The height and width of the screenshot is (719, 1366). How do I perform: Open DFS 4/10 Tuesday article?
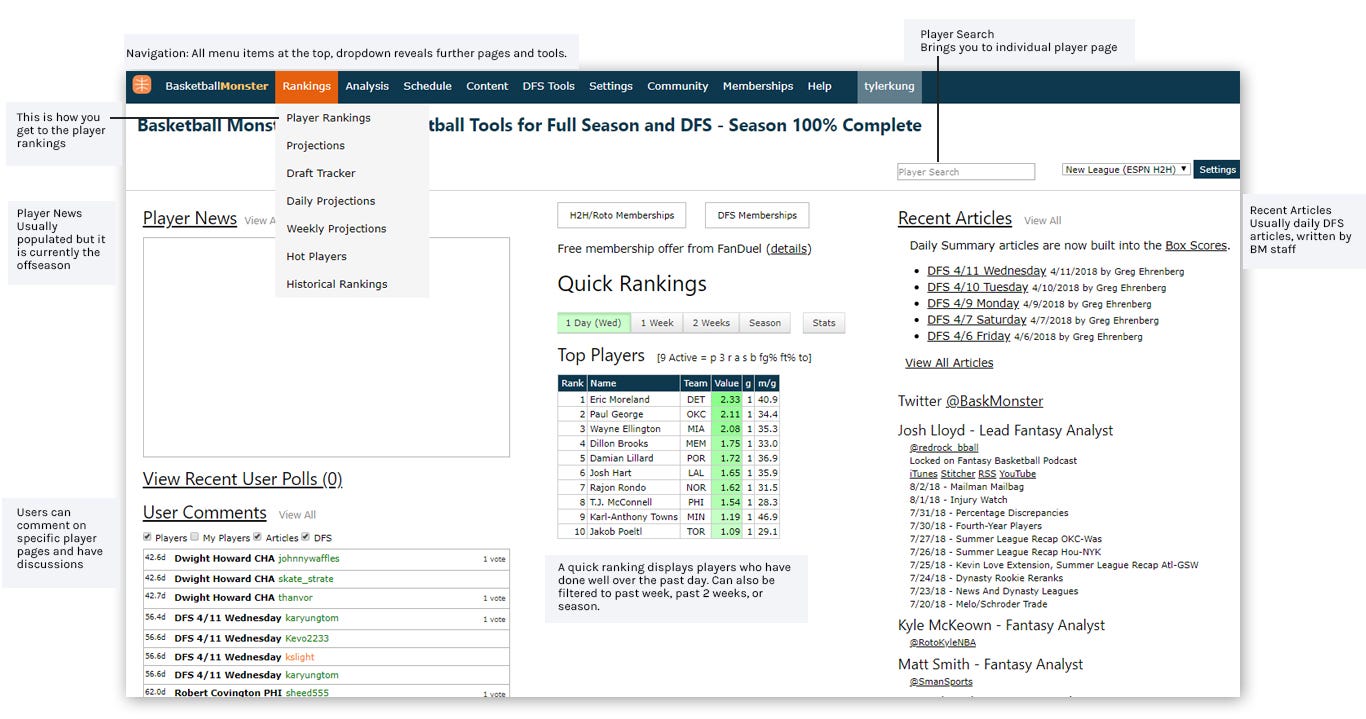977,287
